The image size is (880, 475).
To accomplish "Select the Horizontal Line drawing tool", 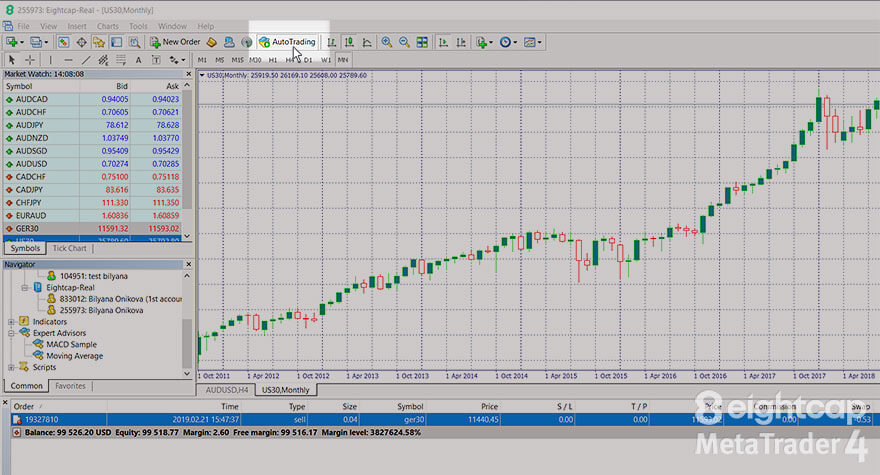I will click(68, 60).
